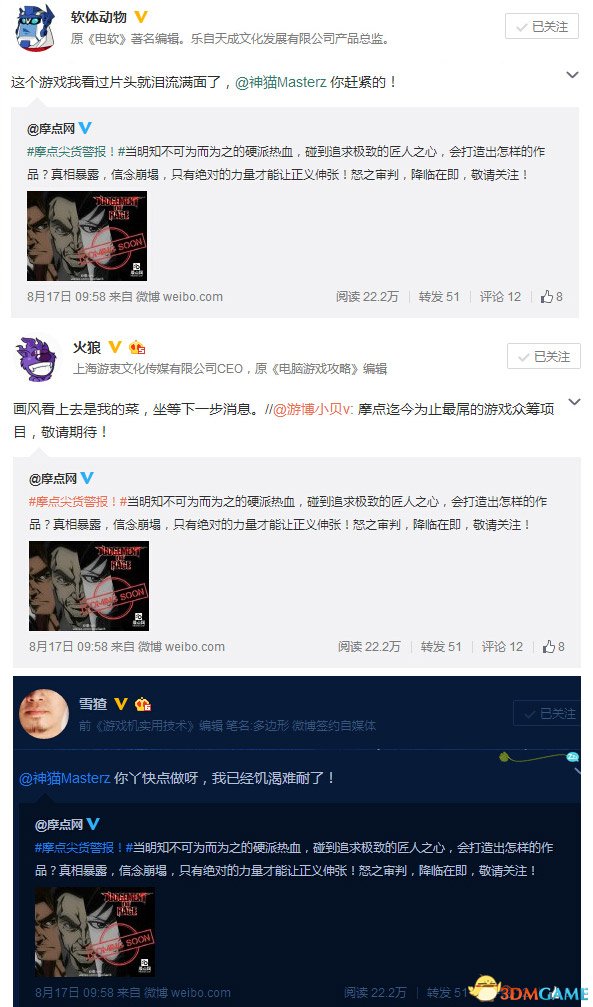Toggle the 已关注 follow button for 软体动物
593x1007 pixels.
click(542, 26)
